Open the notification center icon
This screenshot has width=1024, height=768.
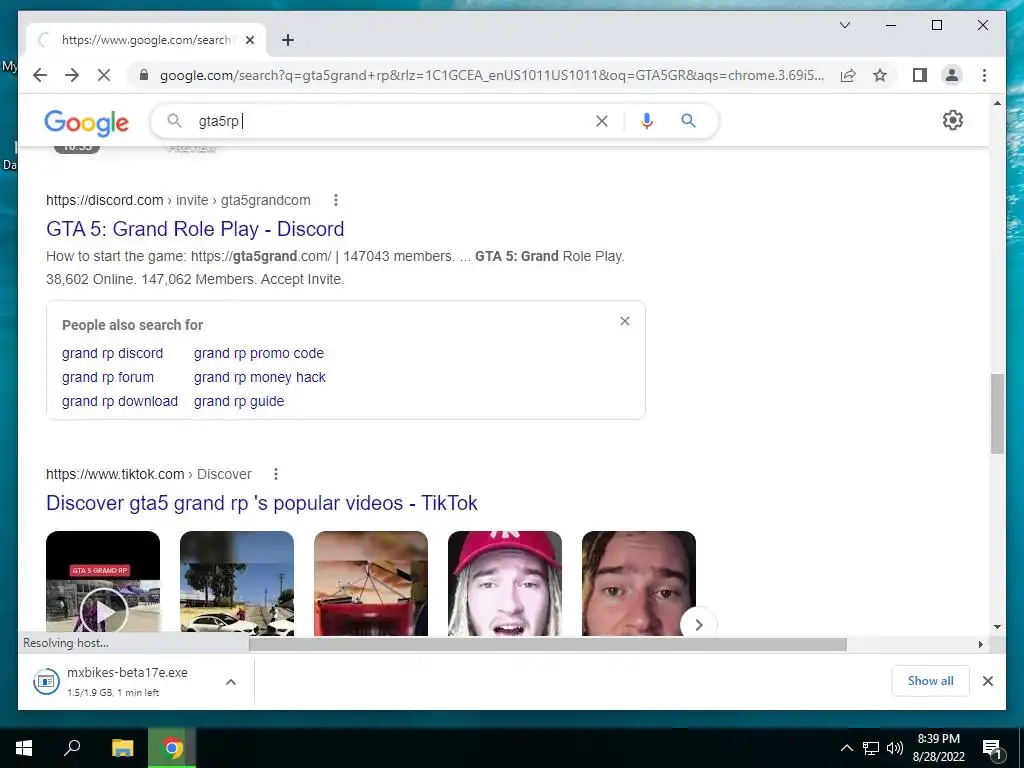[992, 749]
